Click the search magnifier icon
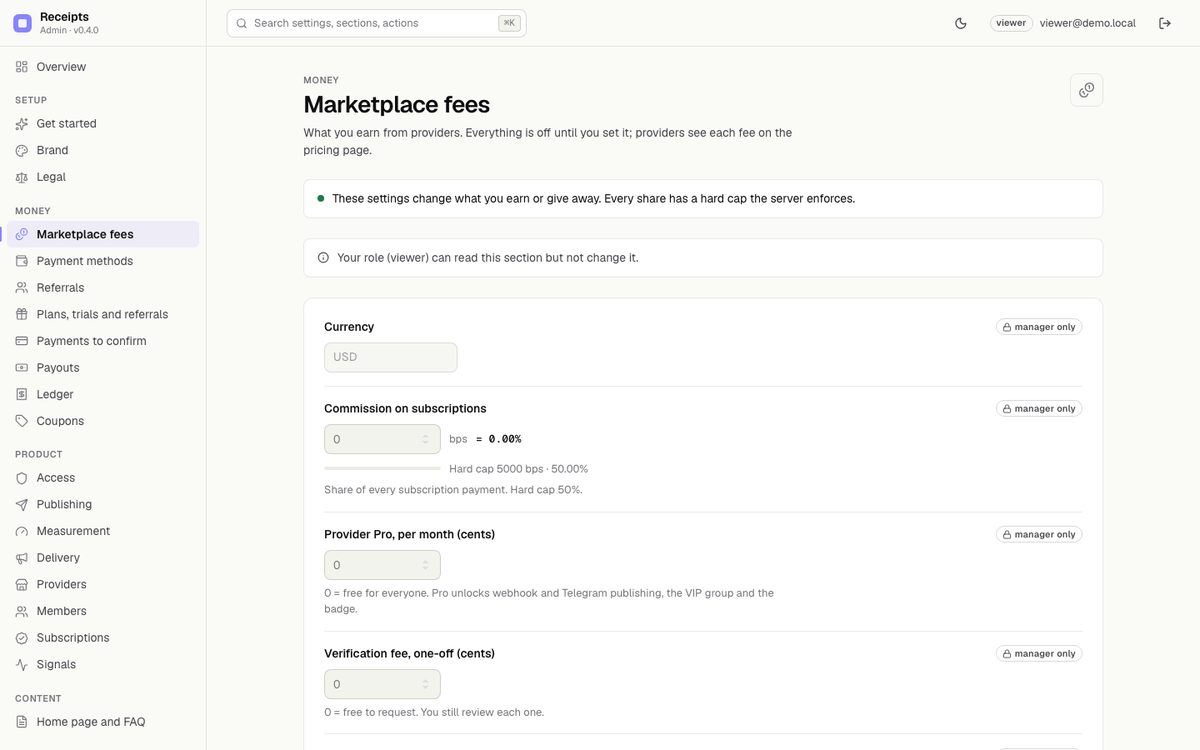Screen dimensions: 1200x750 pos(242,23)
